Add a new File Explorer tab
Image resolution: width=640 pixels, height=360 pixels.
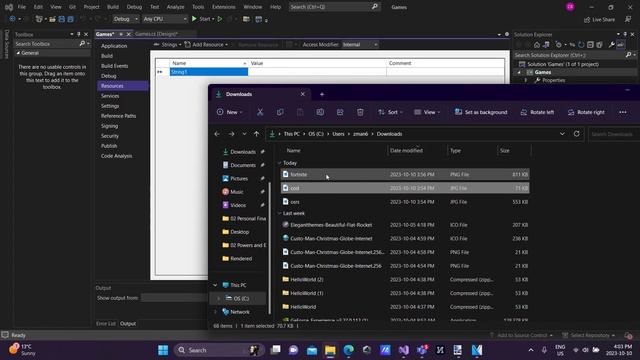322,94
